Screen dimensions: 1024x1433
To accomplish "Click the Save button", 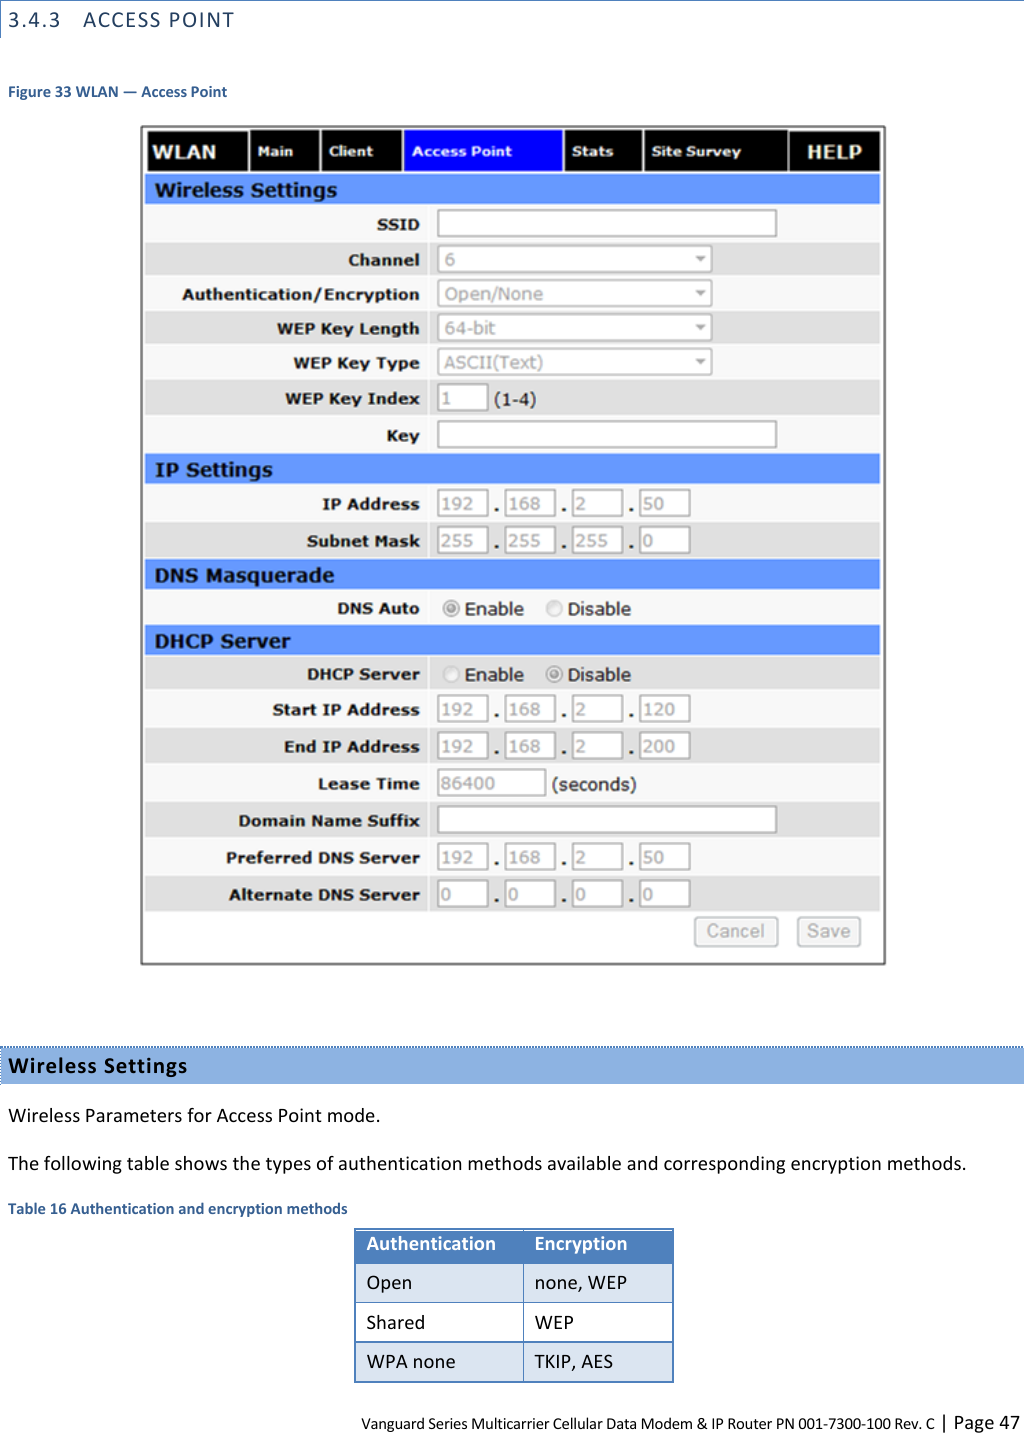I will click(829, 931).
